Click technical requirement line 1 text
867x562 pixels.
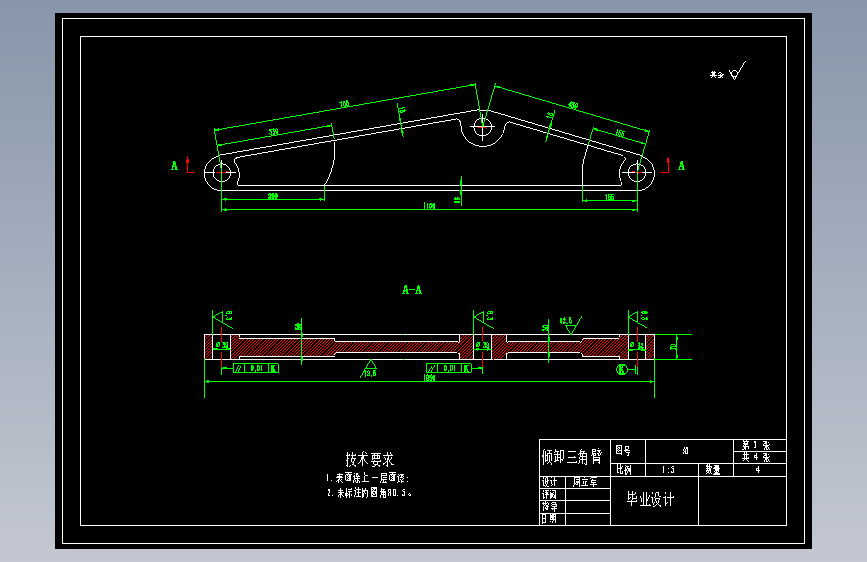(x=367, y=478)
